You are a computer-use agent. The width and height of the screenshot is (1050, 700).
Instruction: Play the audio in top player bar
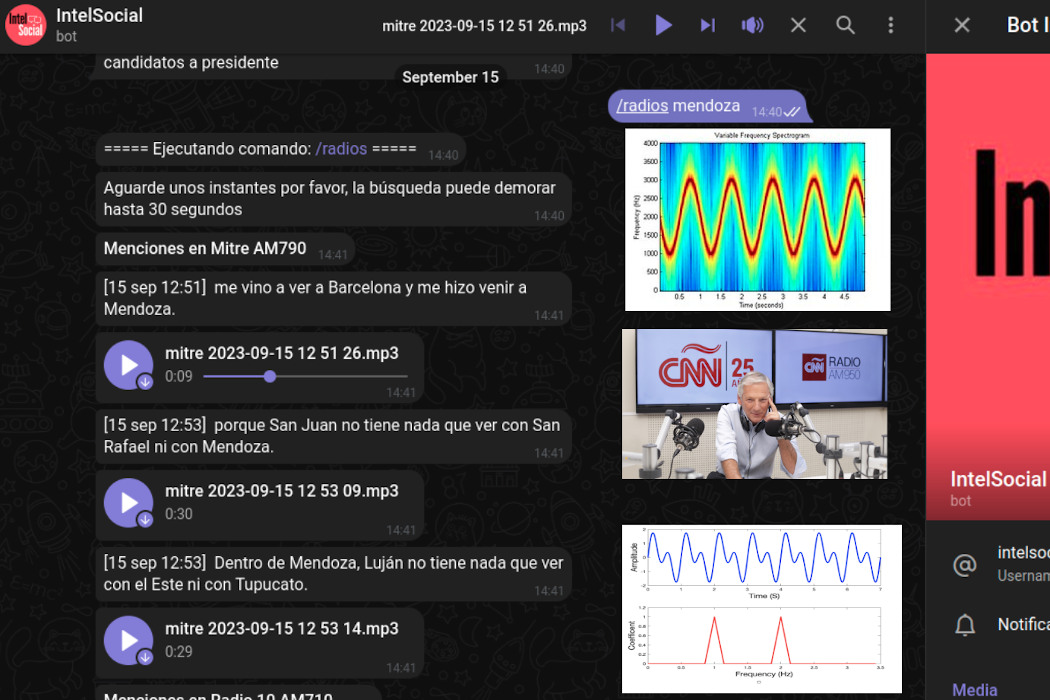click(663, 25)
